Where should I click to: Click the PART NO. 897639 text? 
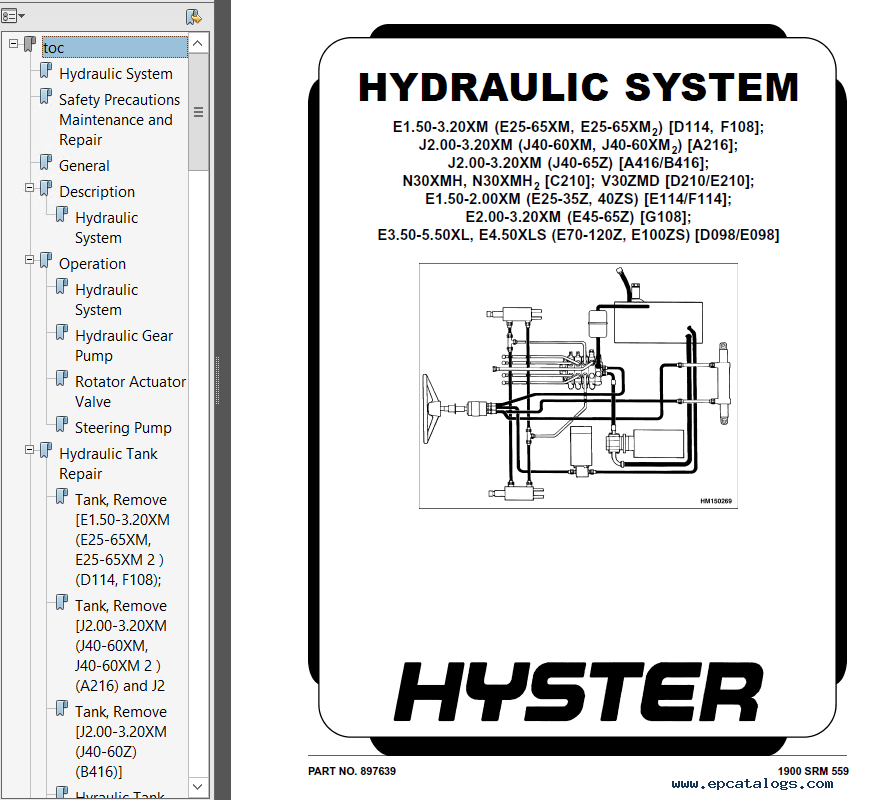(x=352, y=771)
